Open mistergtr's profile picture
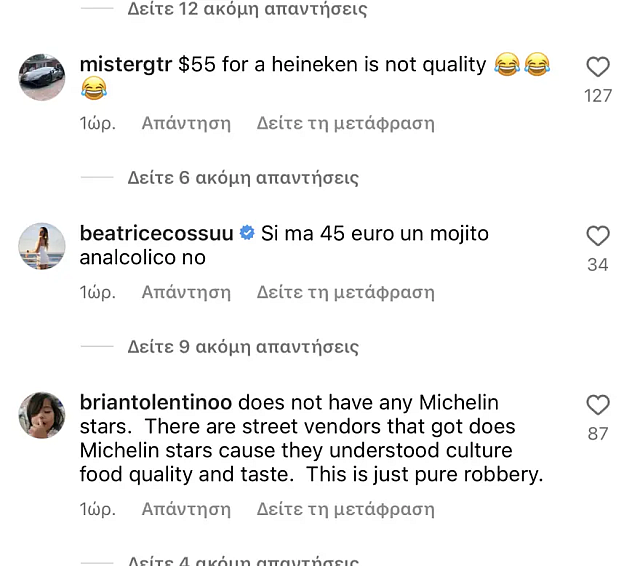 [x=42, y=76]
